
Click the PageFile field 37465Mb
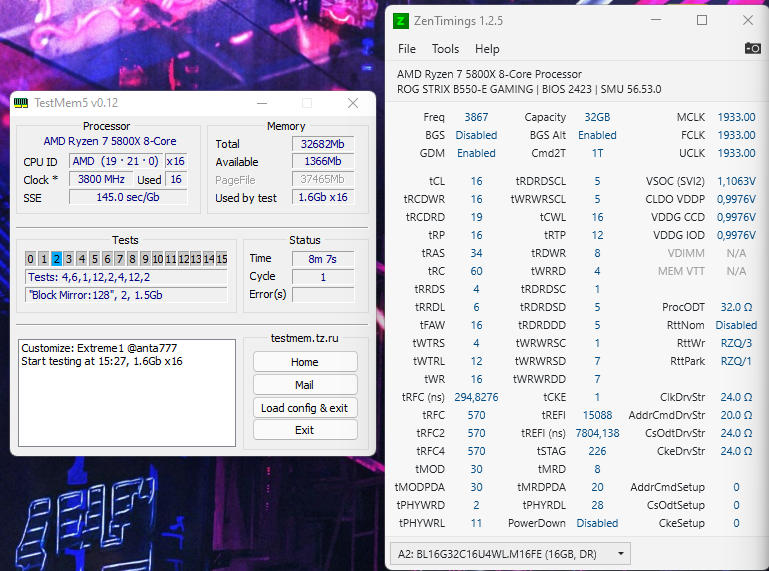pyautogui.click(x=323, y=179)
